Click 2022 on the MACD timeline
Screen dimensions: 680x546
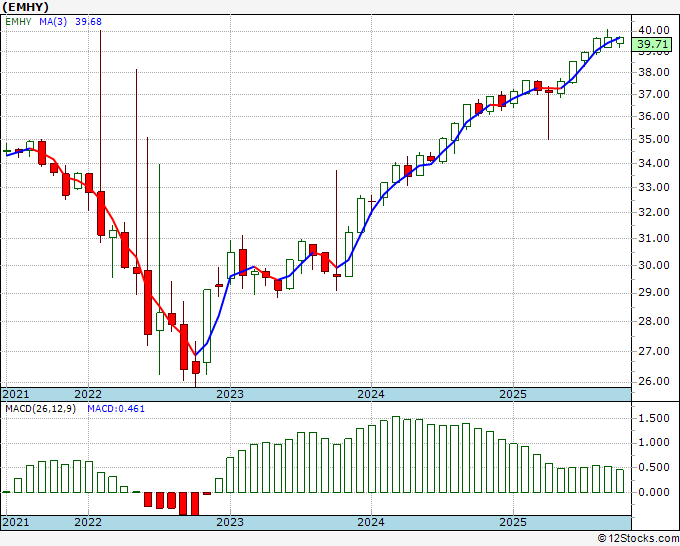point(88,522)
